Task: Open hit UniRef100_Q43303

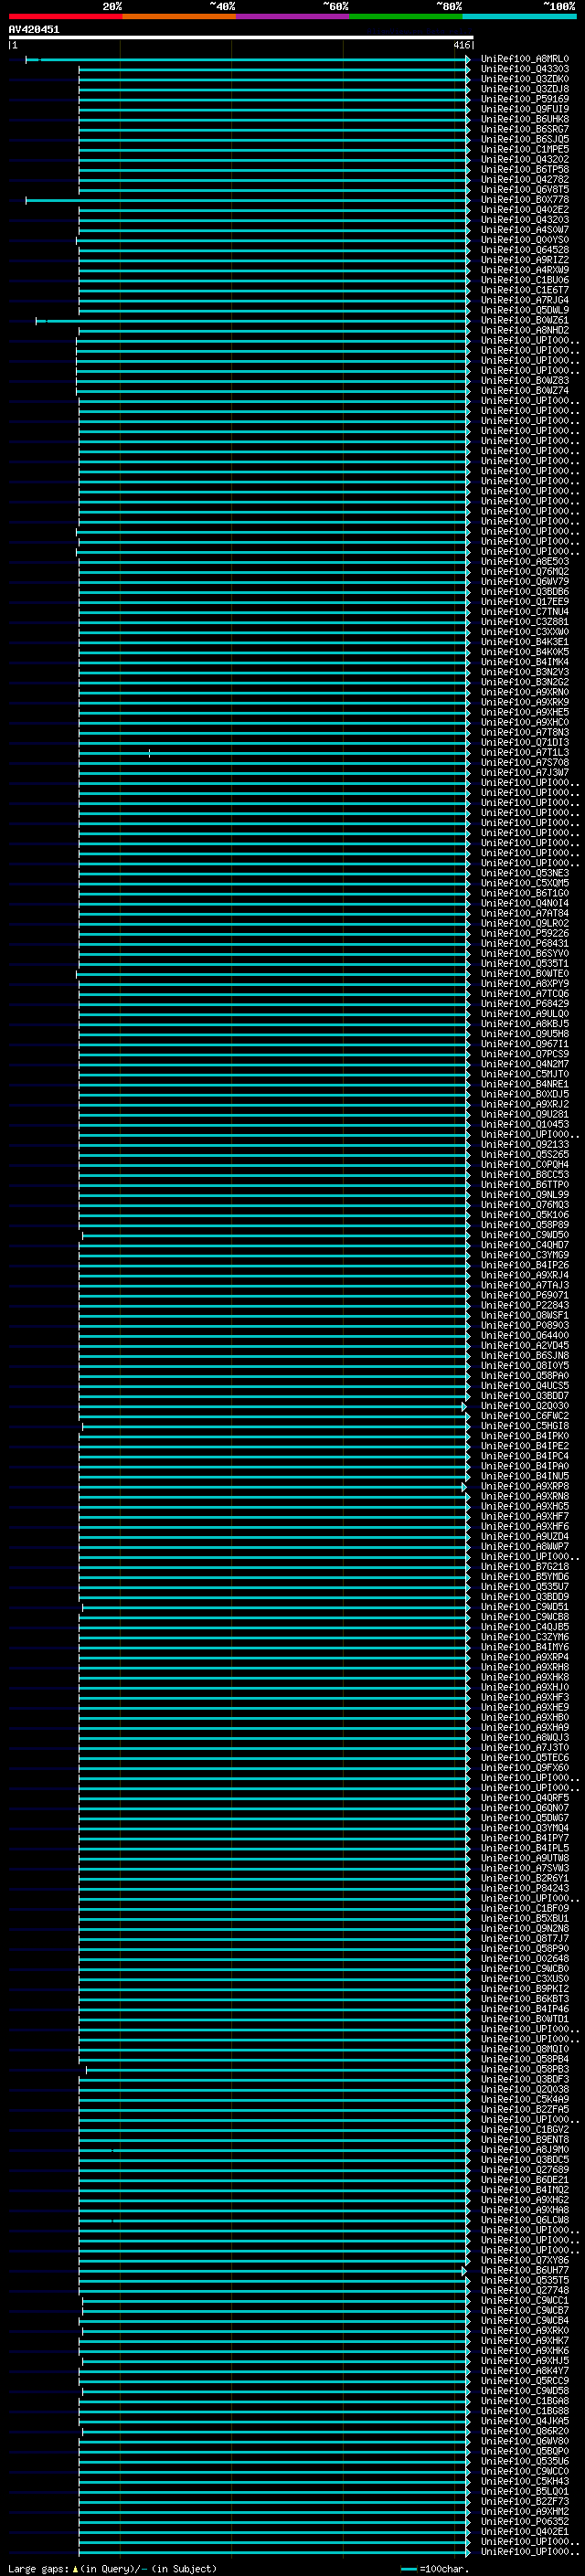Action: 525,69
